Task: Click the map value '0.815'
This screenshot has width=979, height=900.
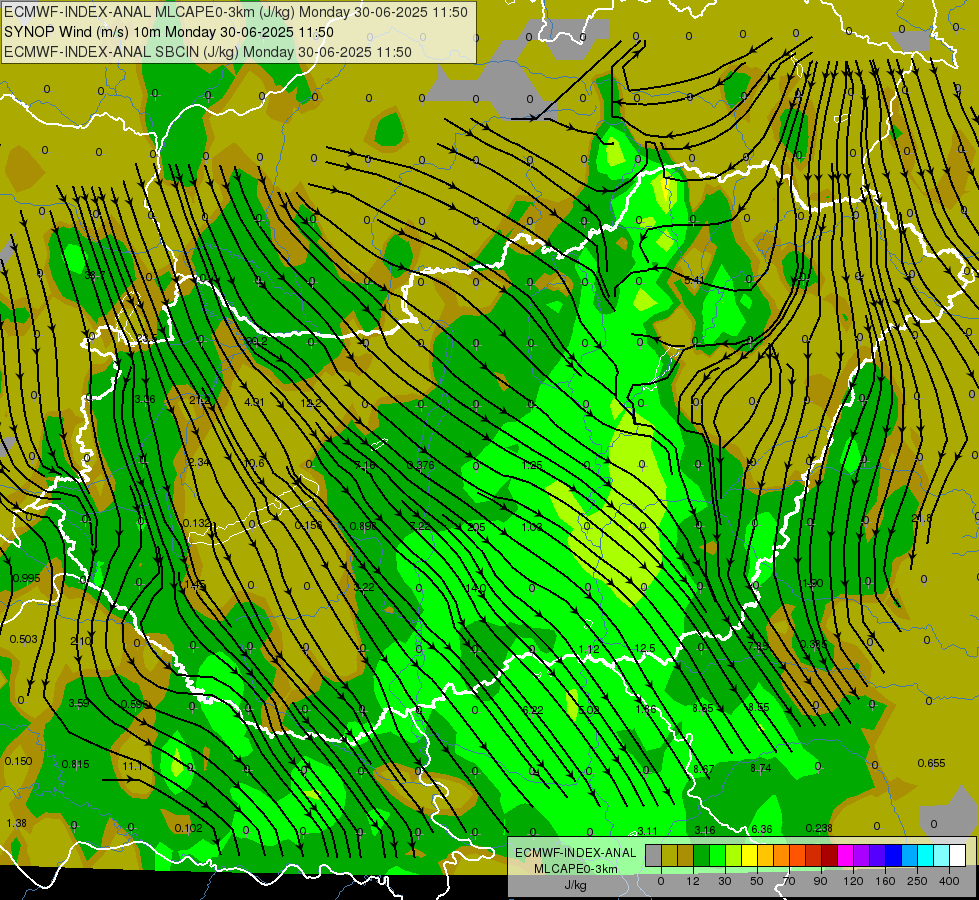Action: (76, 764)
